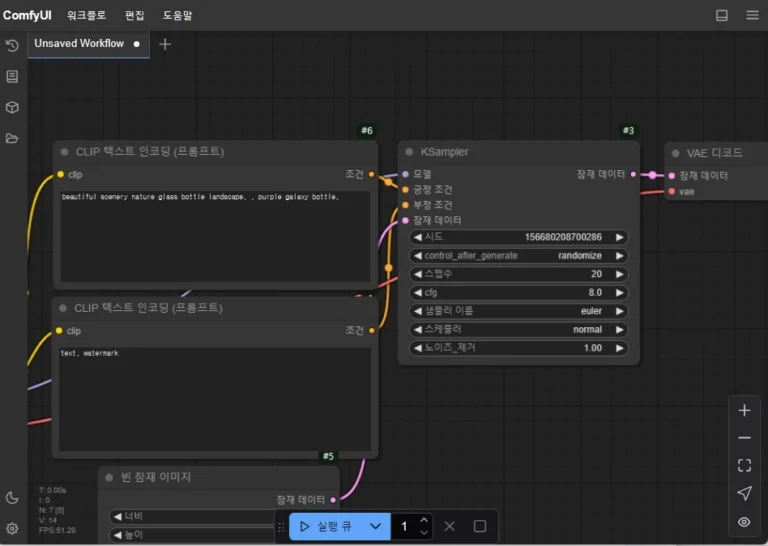Open the queue history sidebar icon
This screenshot has width=768, height=546.
tap(12, 46)
